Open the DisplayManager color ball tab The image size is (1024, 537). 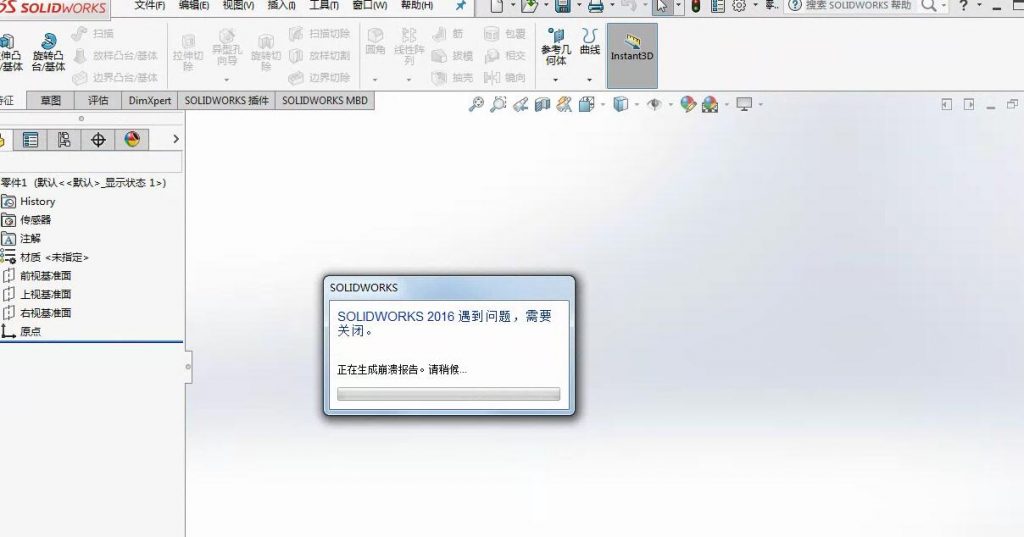click(x=132, y=139)
